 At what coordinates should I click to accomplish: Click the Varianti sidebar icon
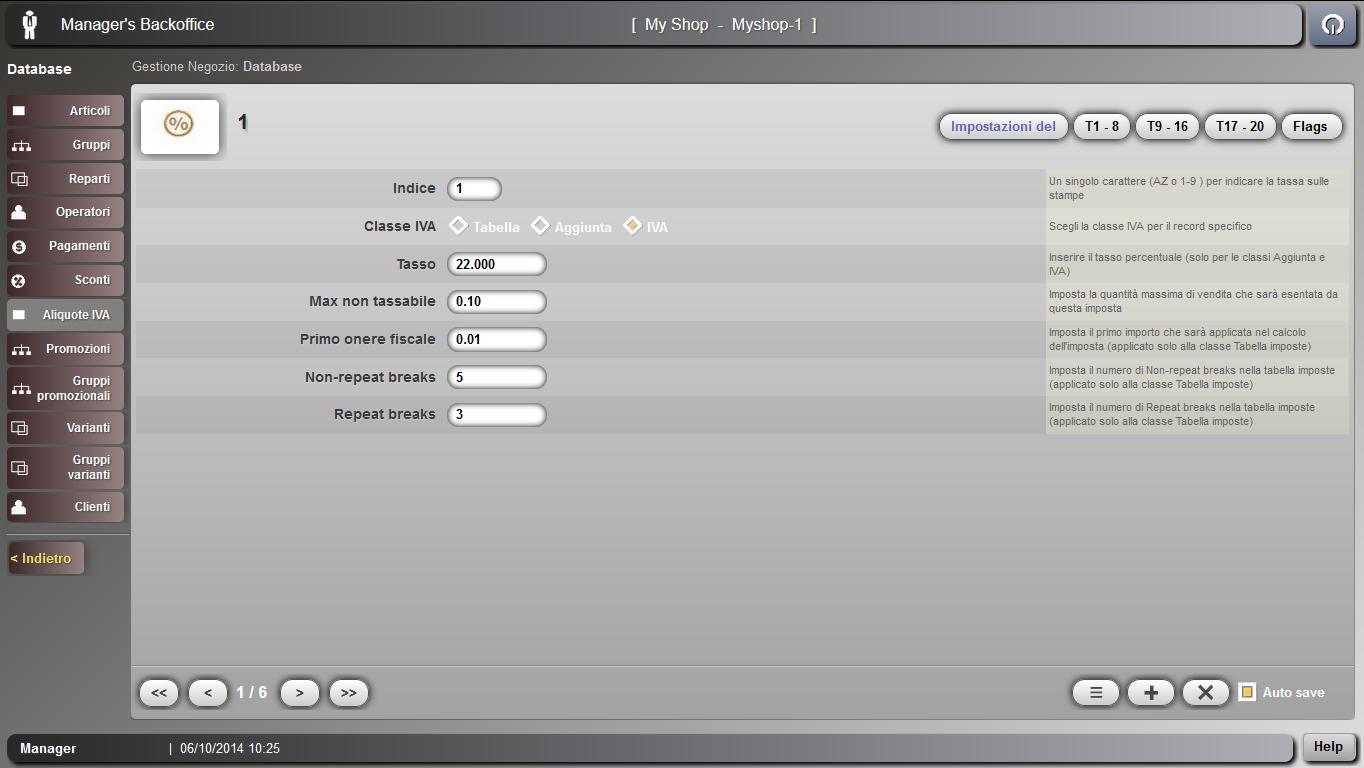click(19, 428)
